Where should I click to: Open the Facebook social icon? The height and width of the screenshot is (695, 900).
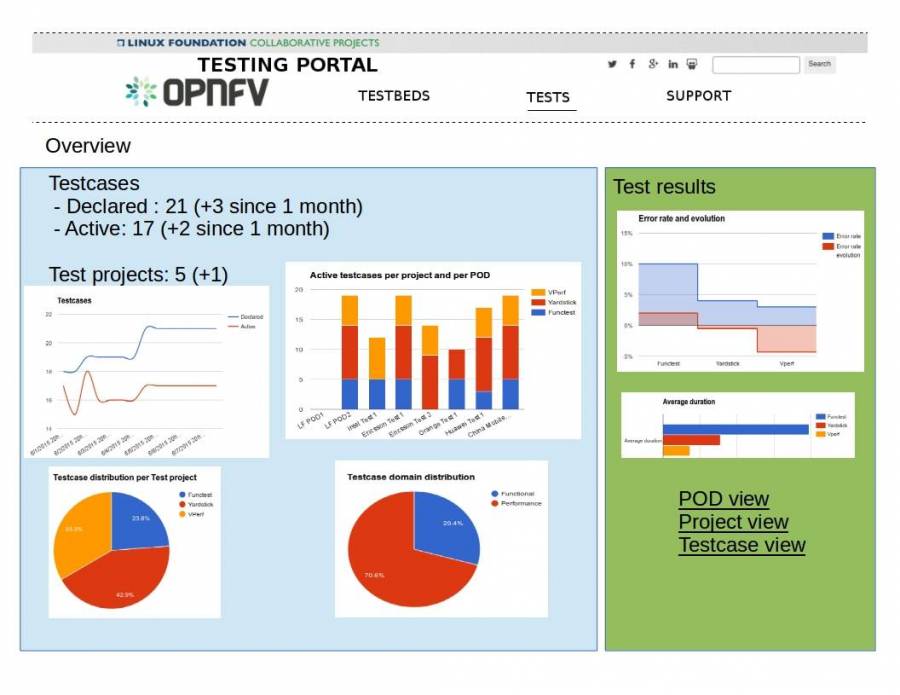pos(632,64)
